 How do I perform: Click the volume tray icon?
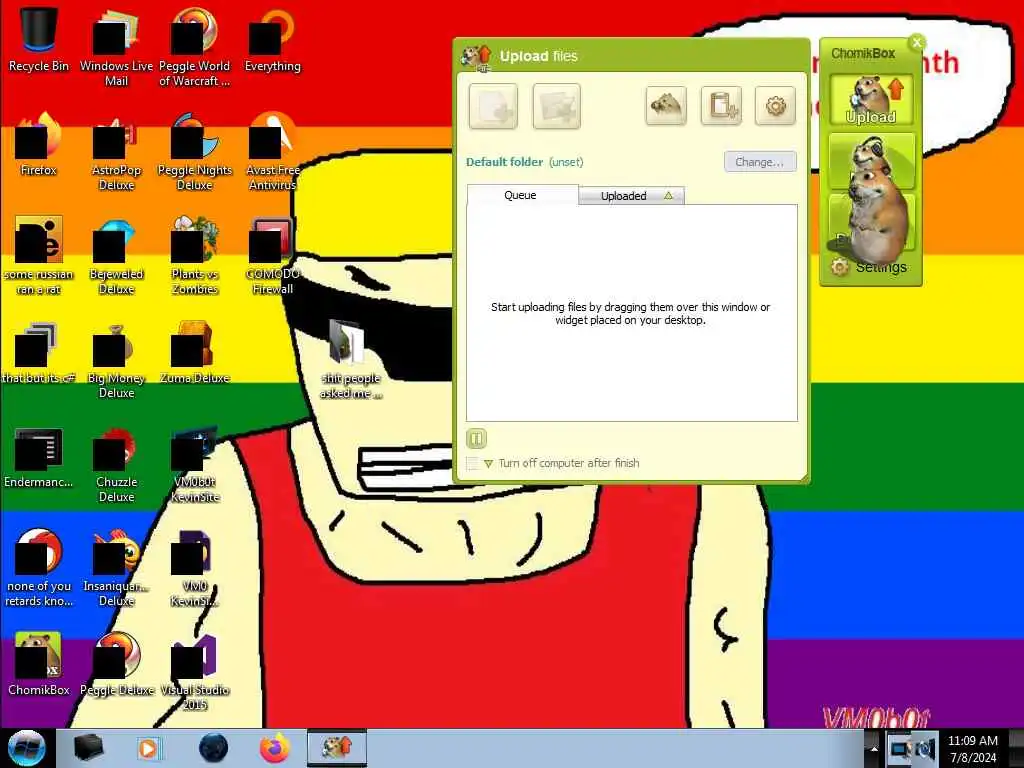pos(926,749)
